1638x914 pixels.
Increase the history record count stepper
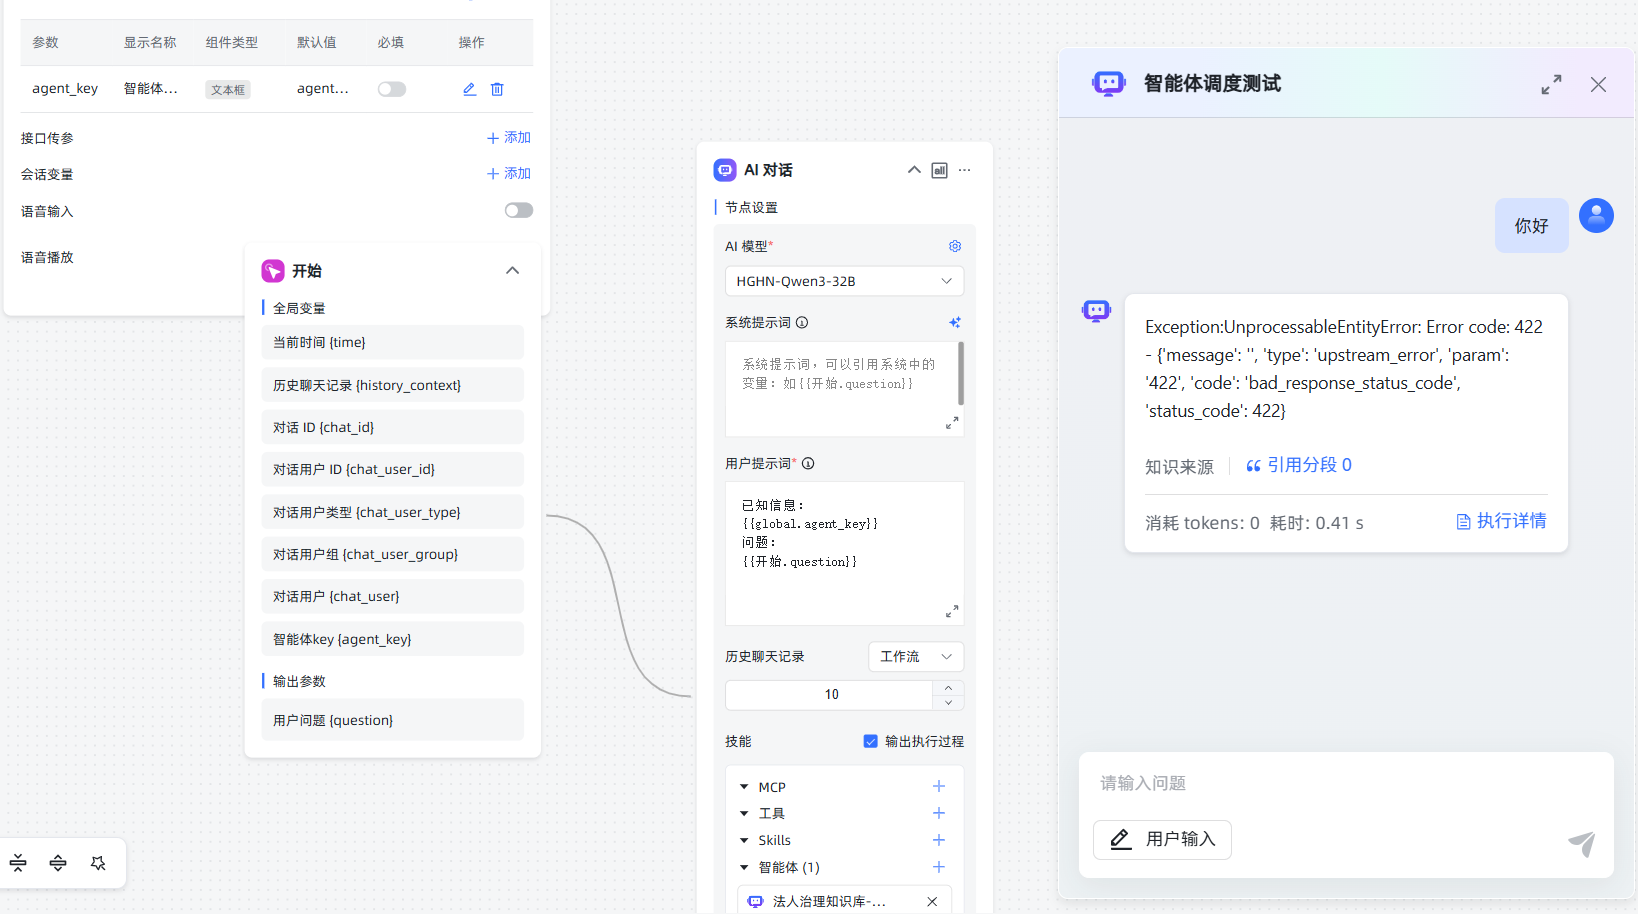click(948, 687)
